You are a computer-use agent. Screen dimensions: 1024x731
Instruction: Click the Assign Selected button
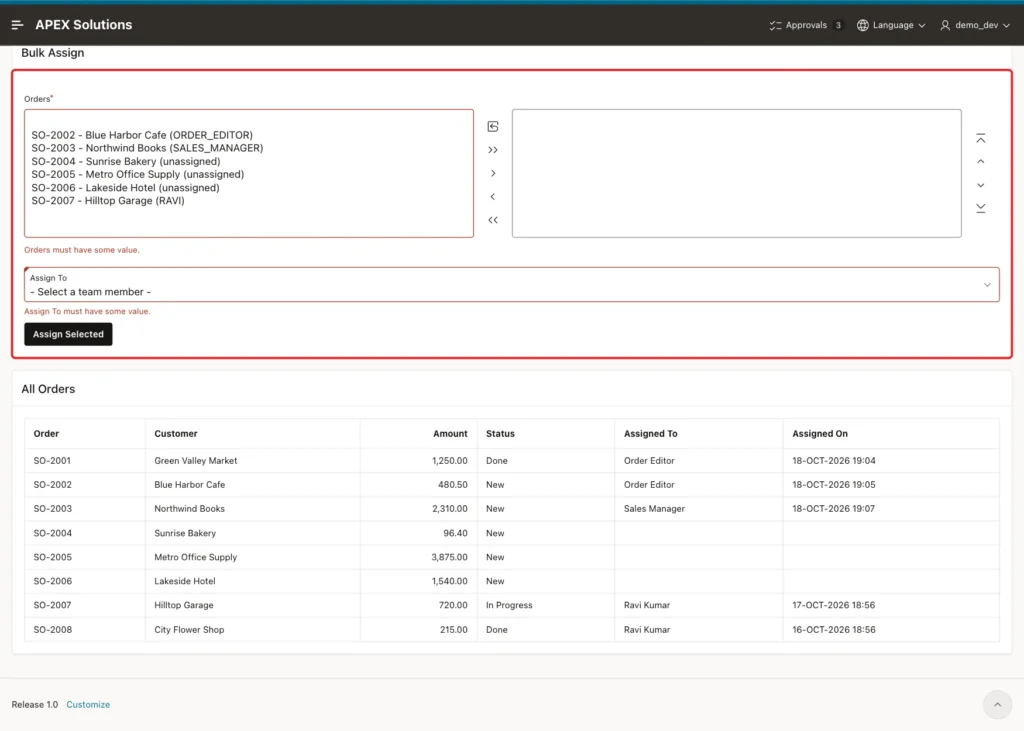click(x=68, y=334)
